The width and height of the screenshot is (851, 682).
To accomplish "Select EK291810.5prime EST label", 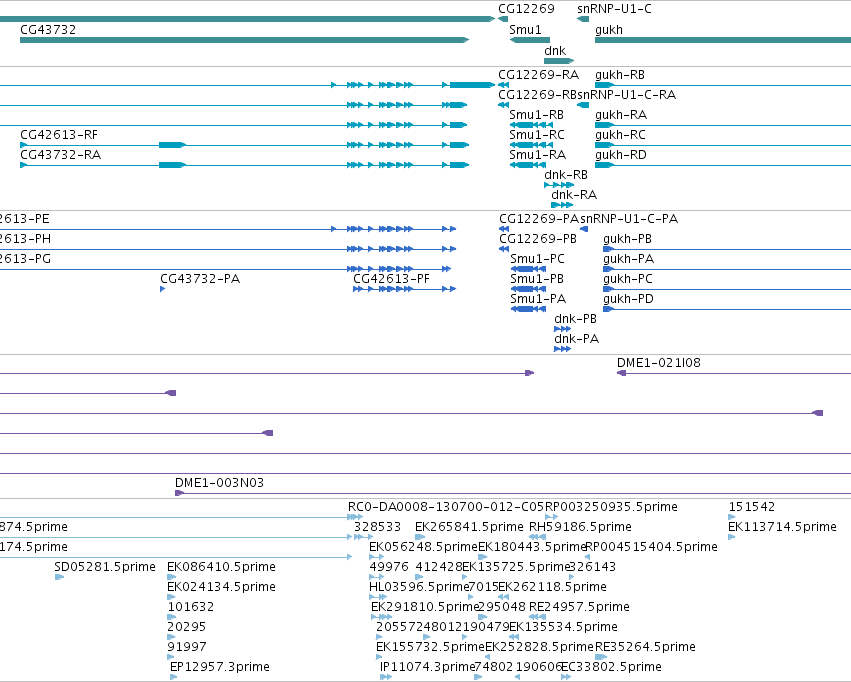I will pos(424,607).
